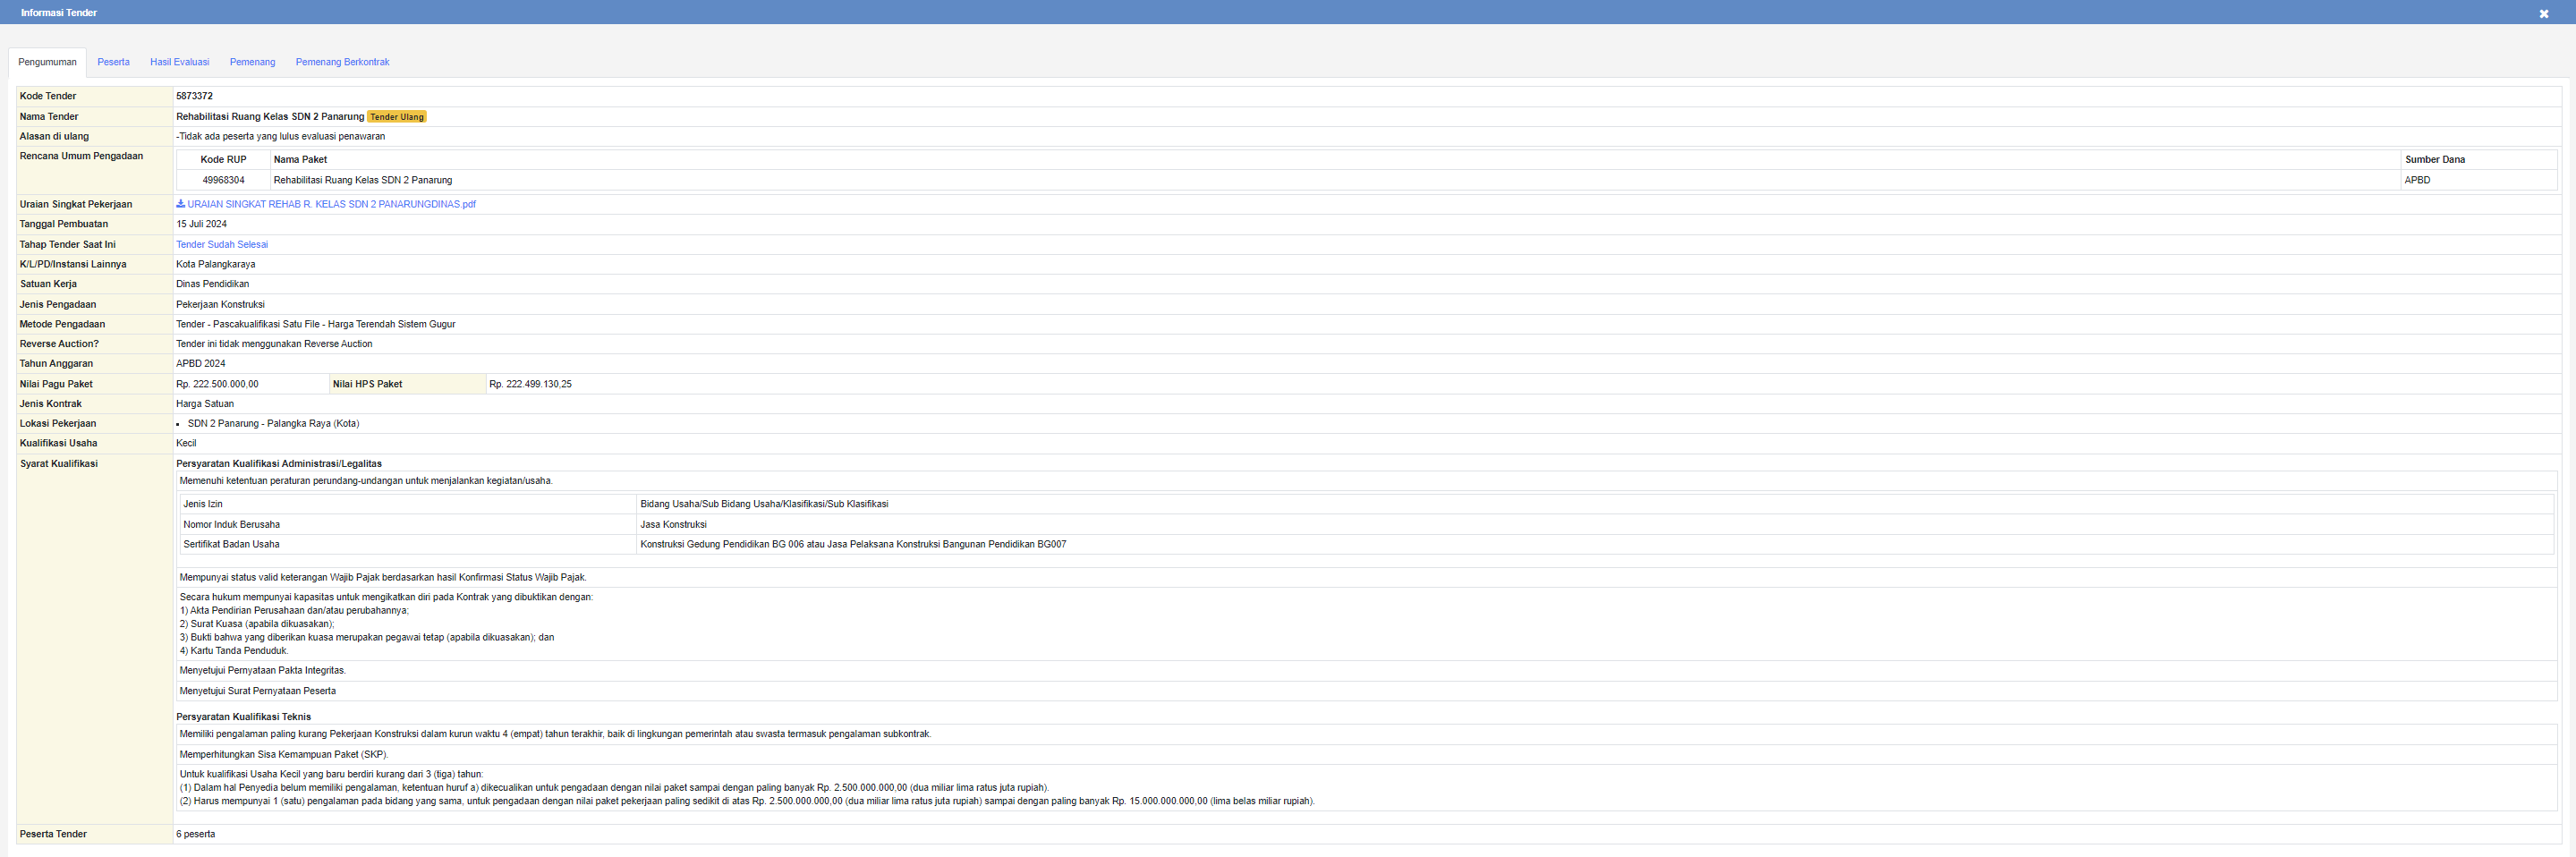
Task: Click the Sumber Dana column header
Action: (2434, 159)
